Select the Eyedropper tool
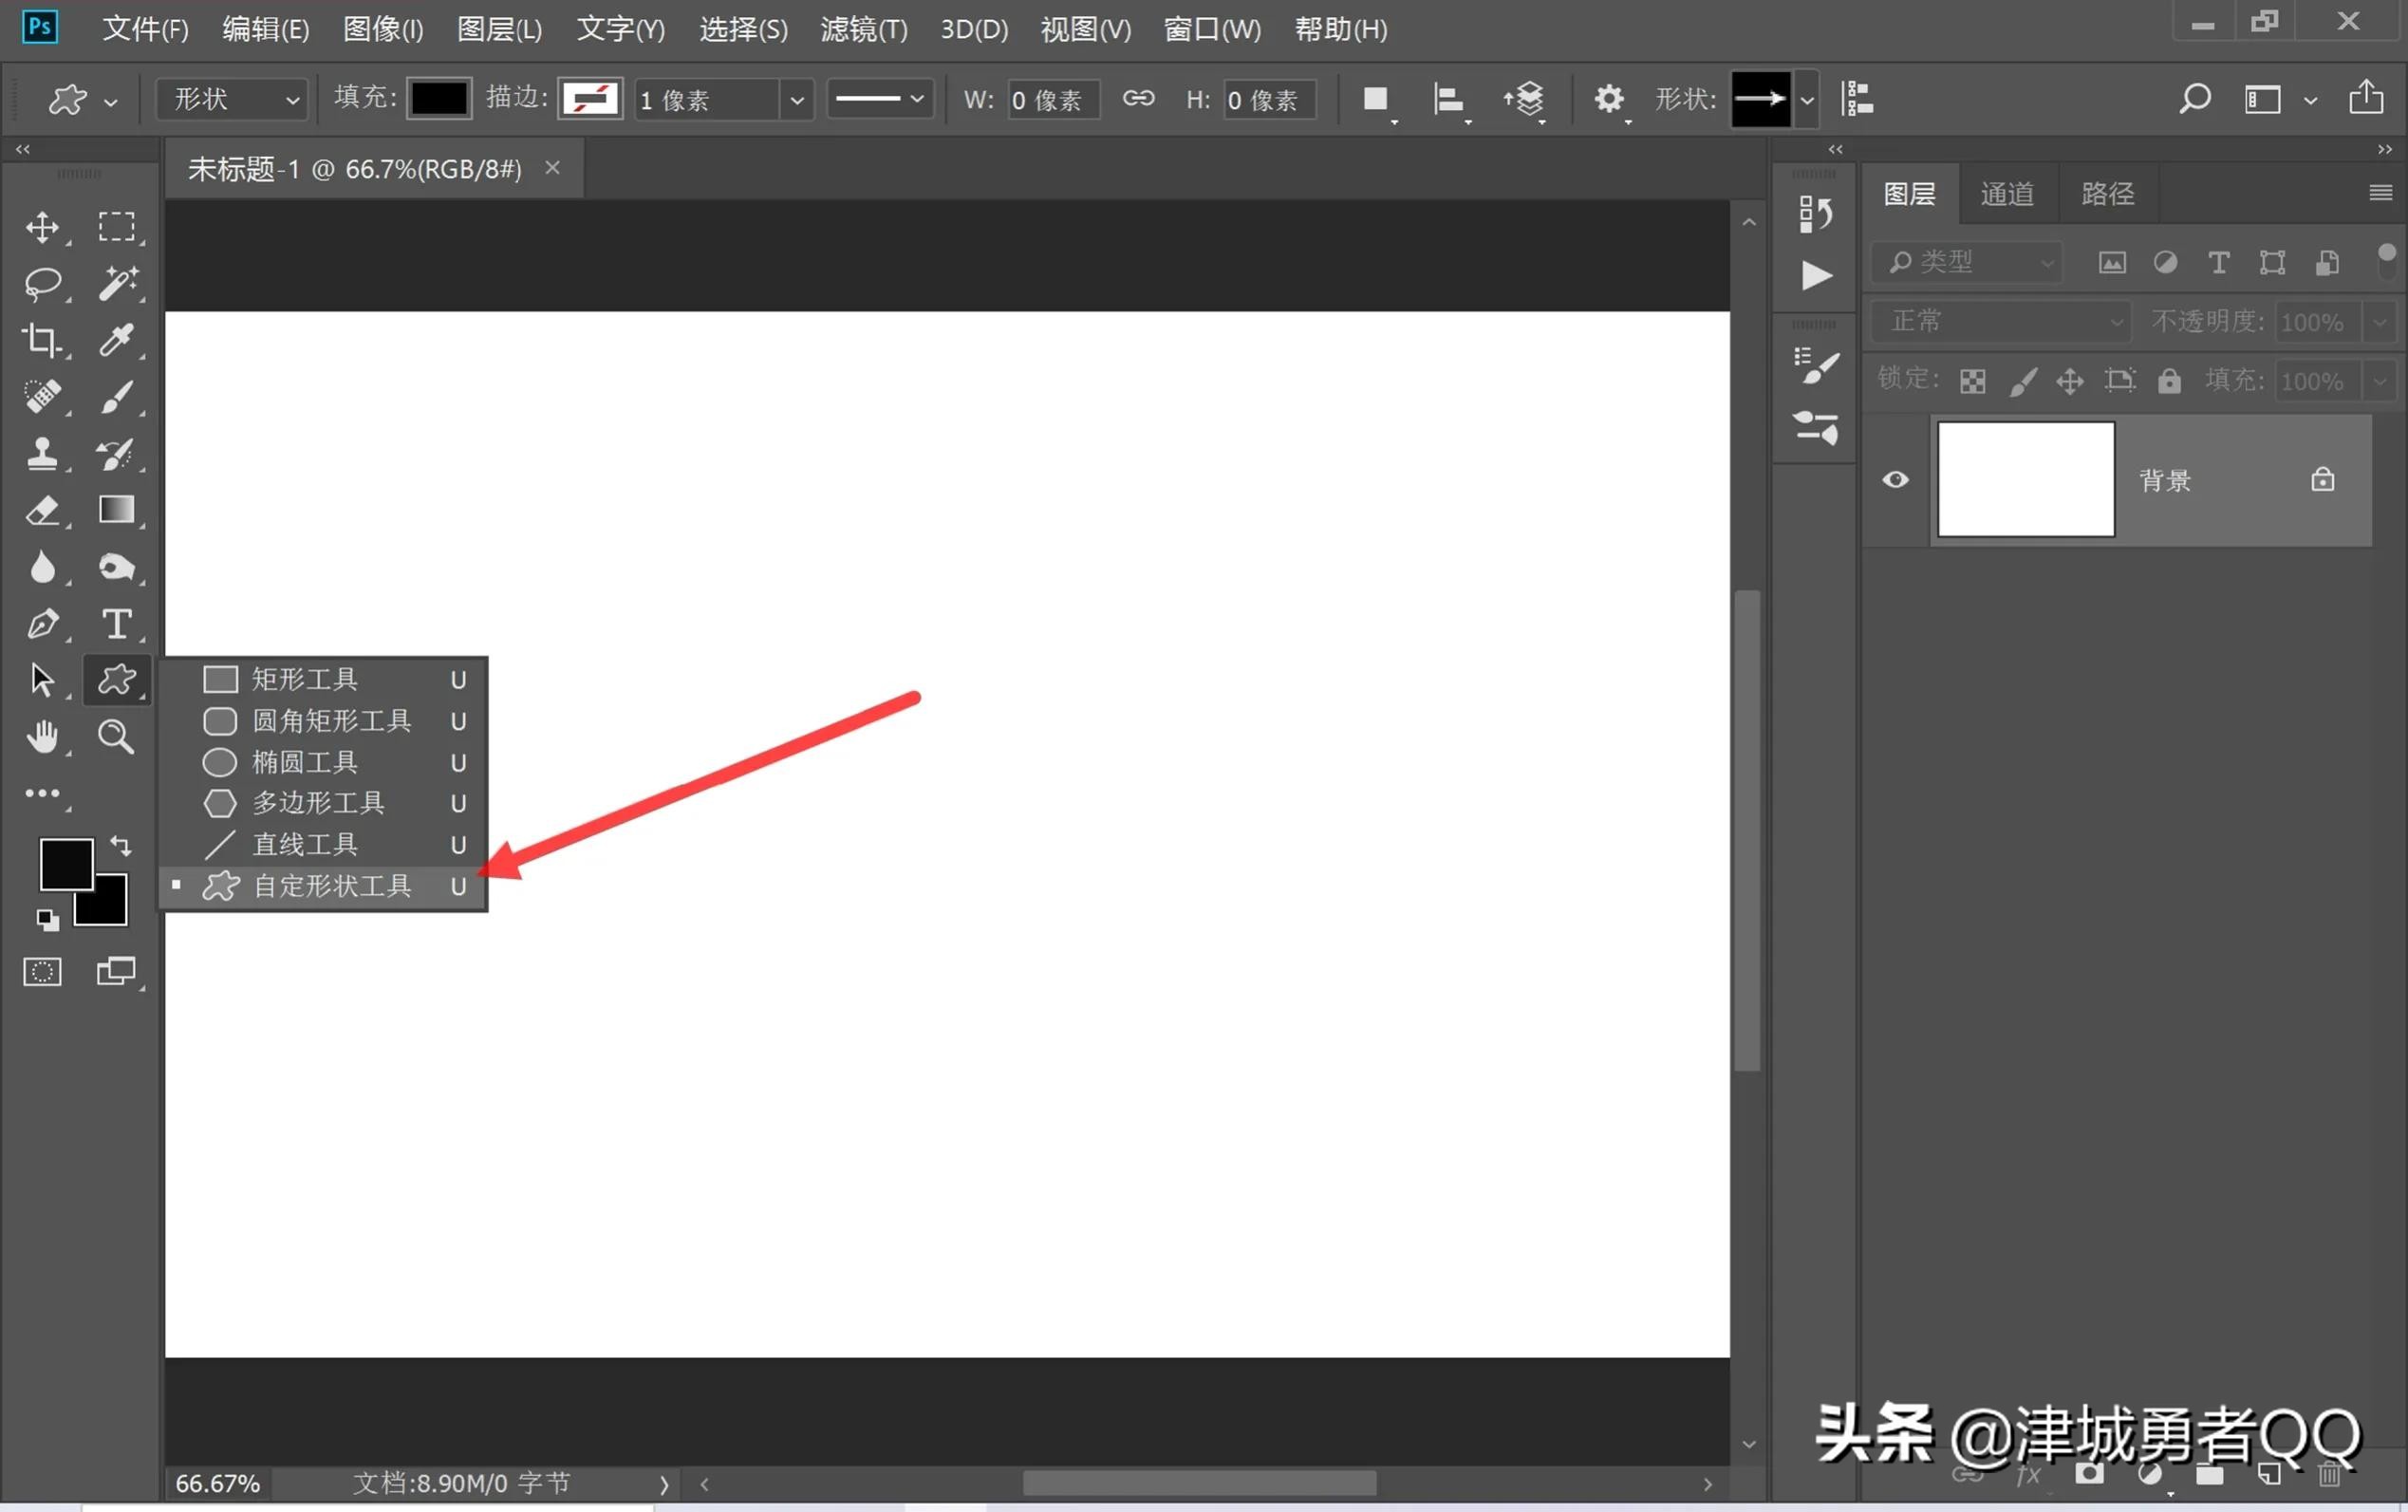Screen dimensions: 2408x1512 click(x=117, y=340)
